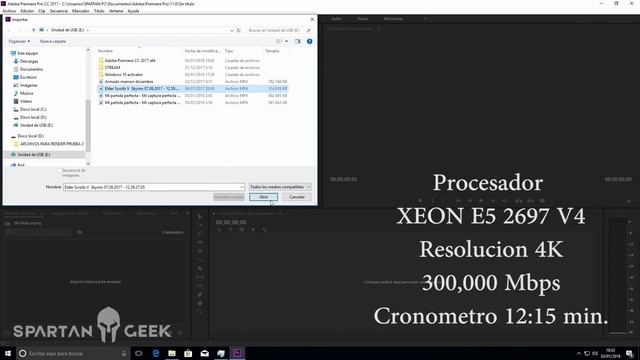Select the Windows 10 activator folder
Image resolution: width=640 pixels, height=360 pixels.
click(x=124, y=75)
